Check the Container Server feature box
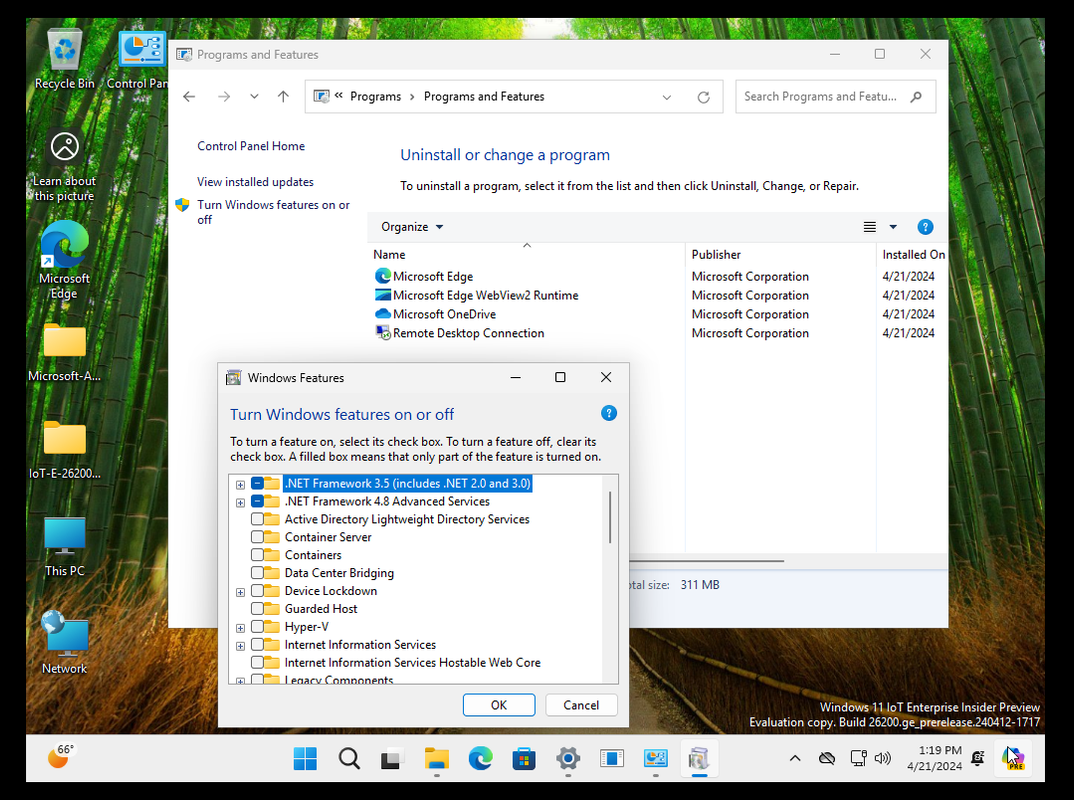The image size is (1074, 800). pyautogui.click(x=257, y=537)
